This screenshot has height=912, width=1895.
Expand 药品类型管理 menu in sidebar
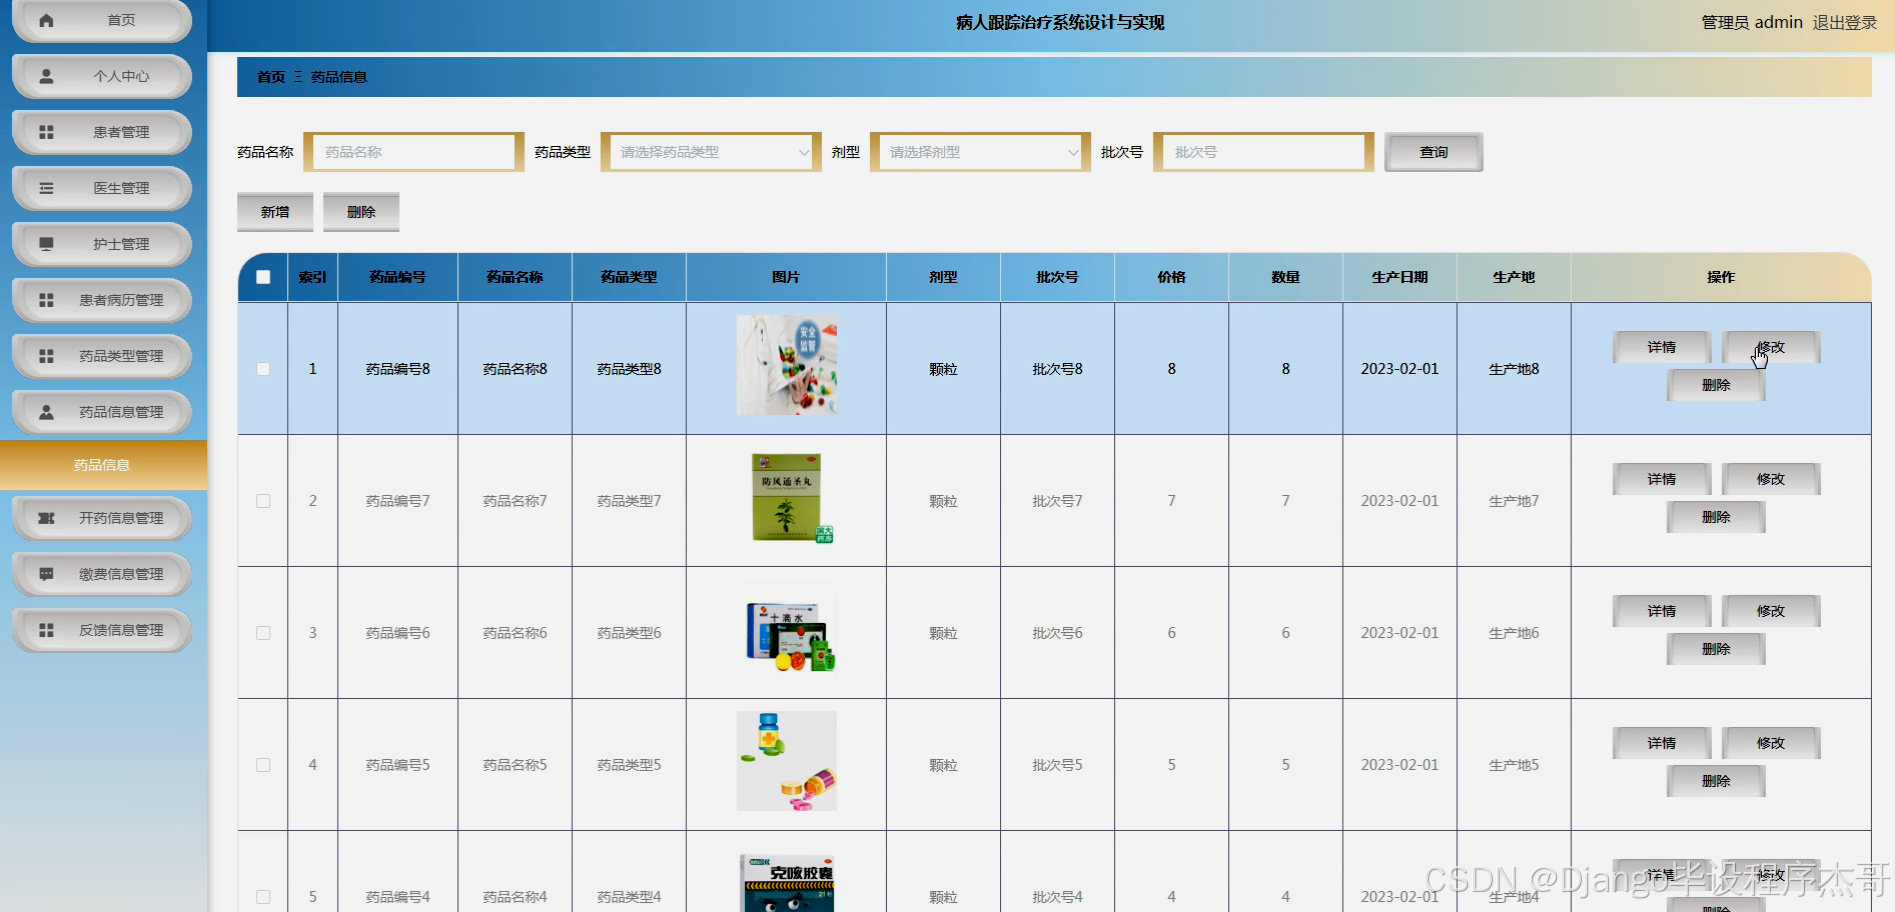pyautogui.click(x=102, y=356)
